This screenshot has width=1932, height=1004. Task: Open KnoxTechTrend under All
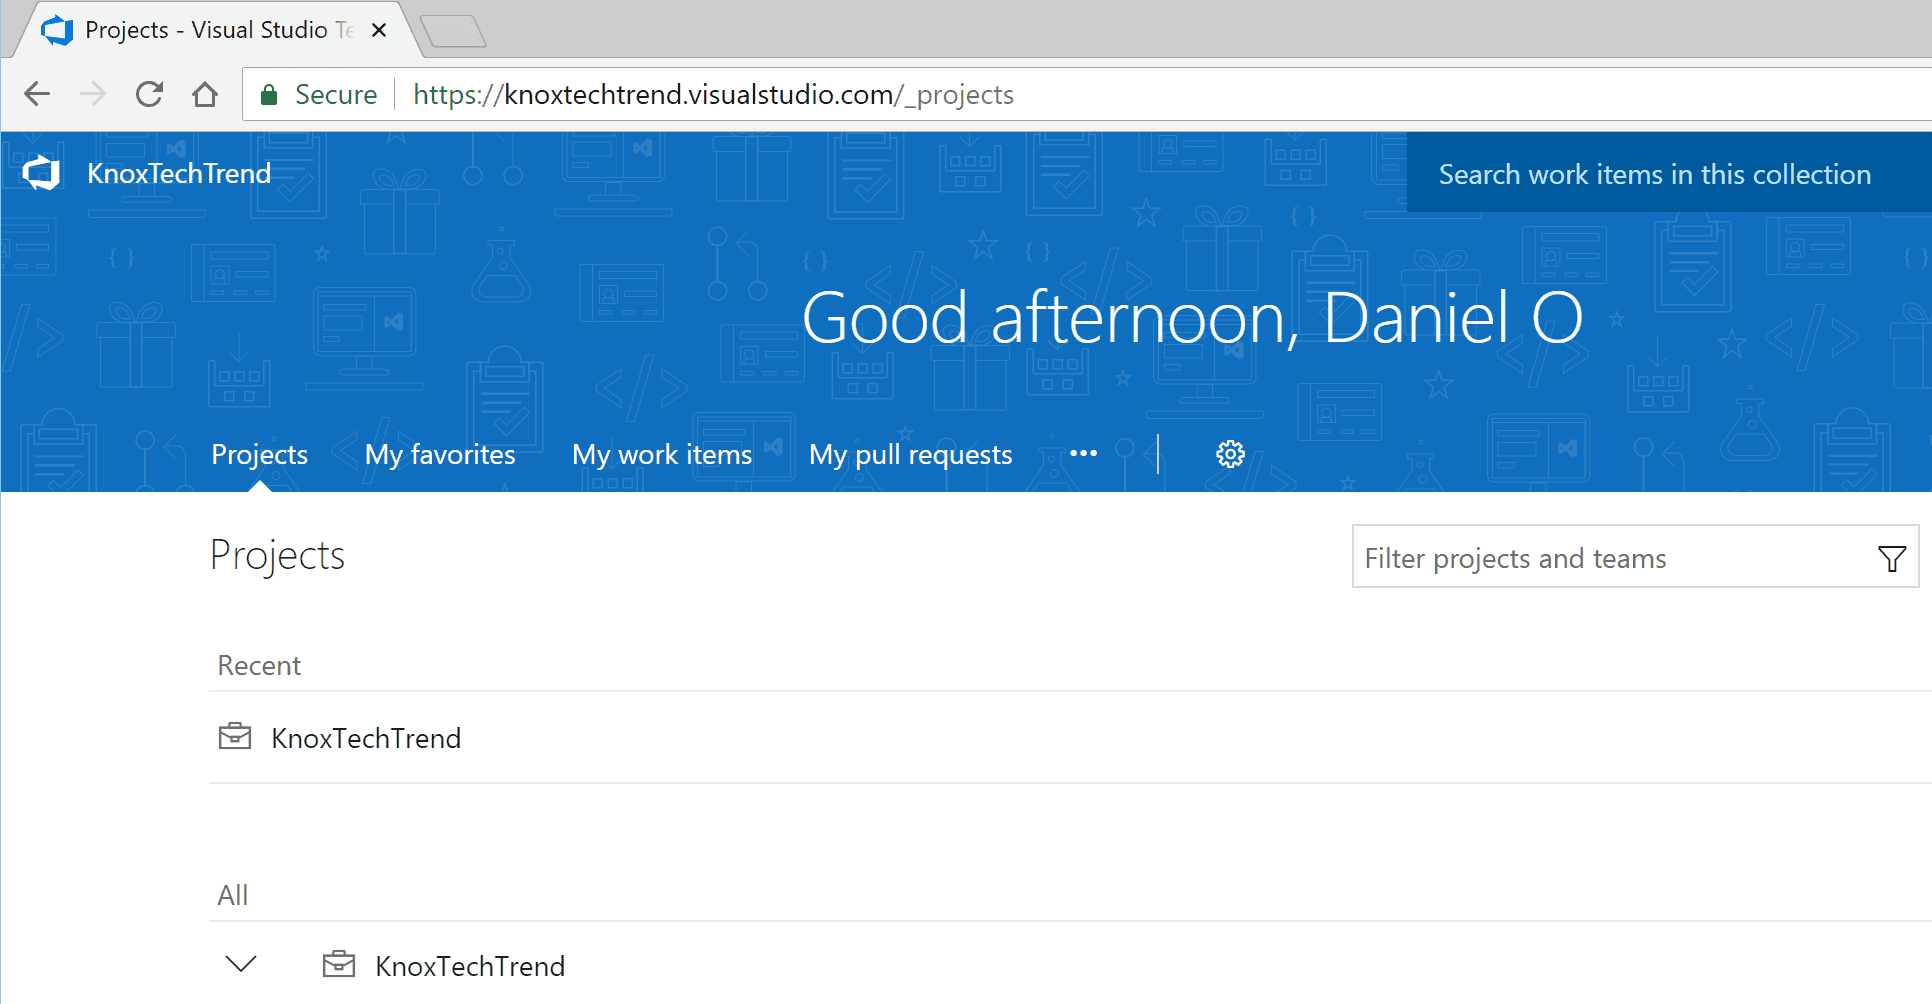[470, 966]
